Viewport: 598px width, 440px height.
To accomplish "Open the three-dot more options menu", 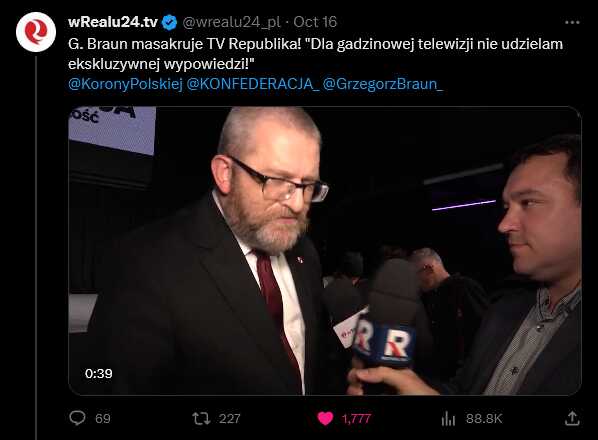I will tap(572, 23).
